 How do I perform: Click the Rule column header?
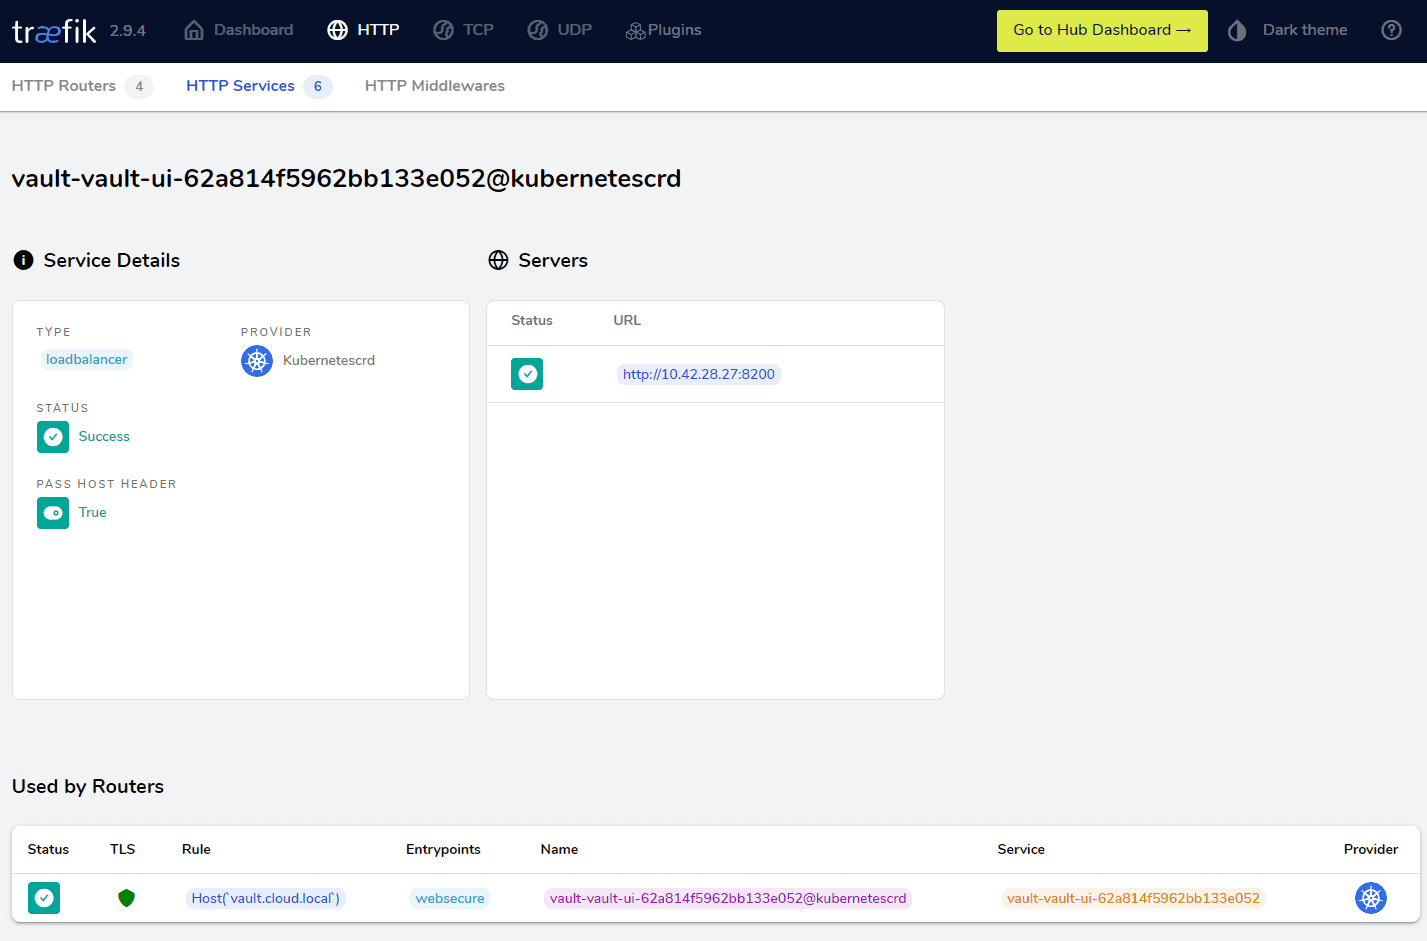pos(196,849)
